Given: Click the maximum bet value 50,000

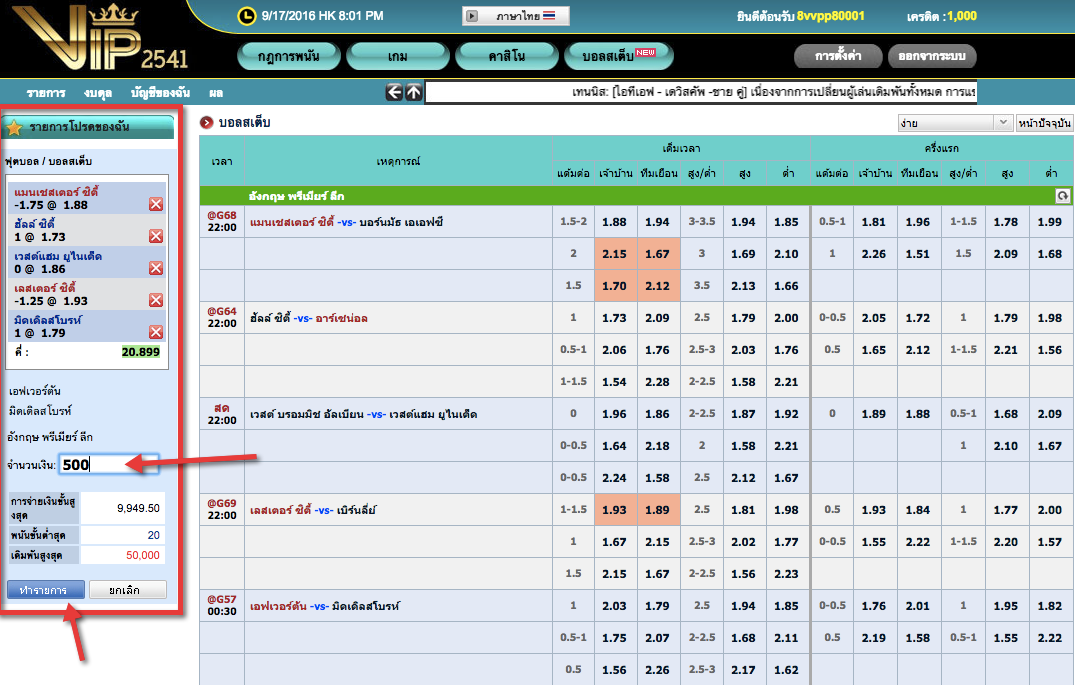Looking at the screenshot, I should tap(143, 555).
